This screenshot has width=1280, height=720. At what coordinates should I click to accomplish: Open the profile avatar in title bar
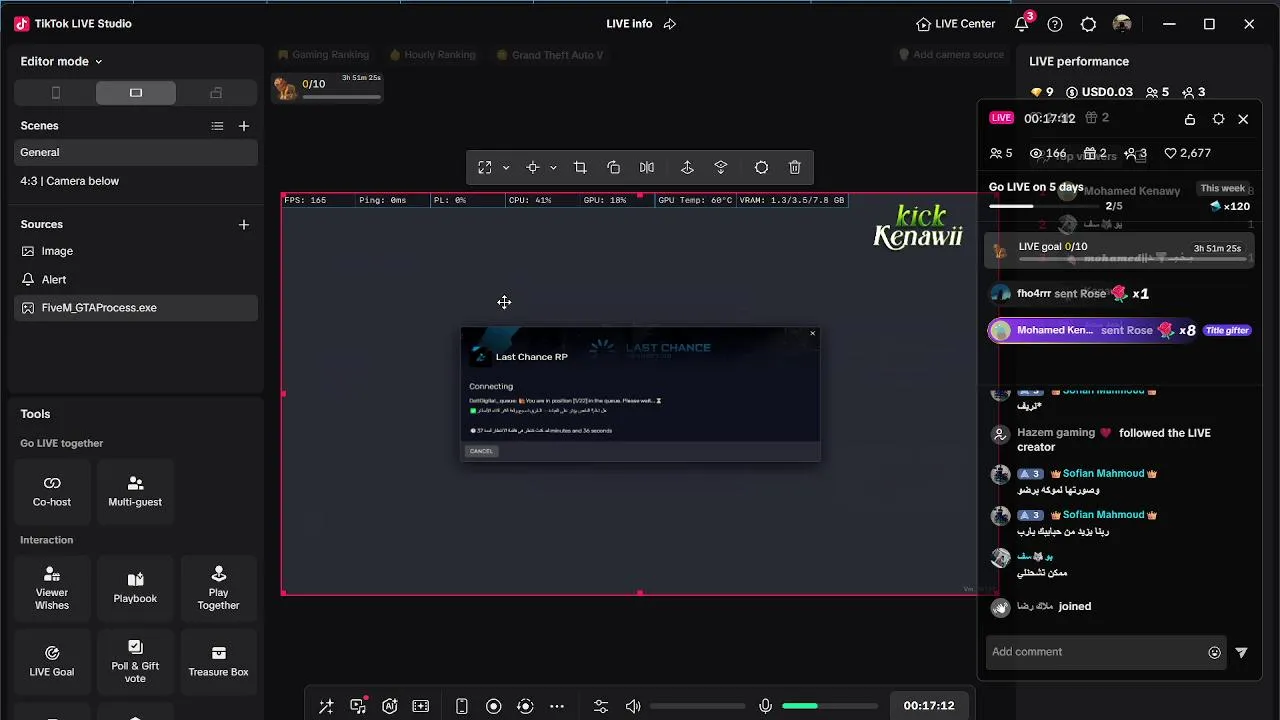1122,24
